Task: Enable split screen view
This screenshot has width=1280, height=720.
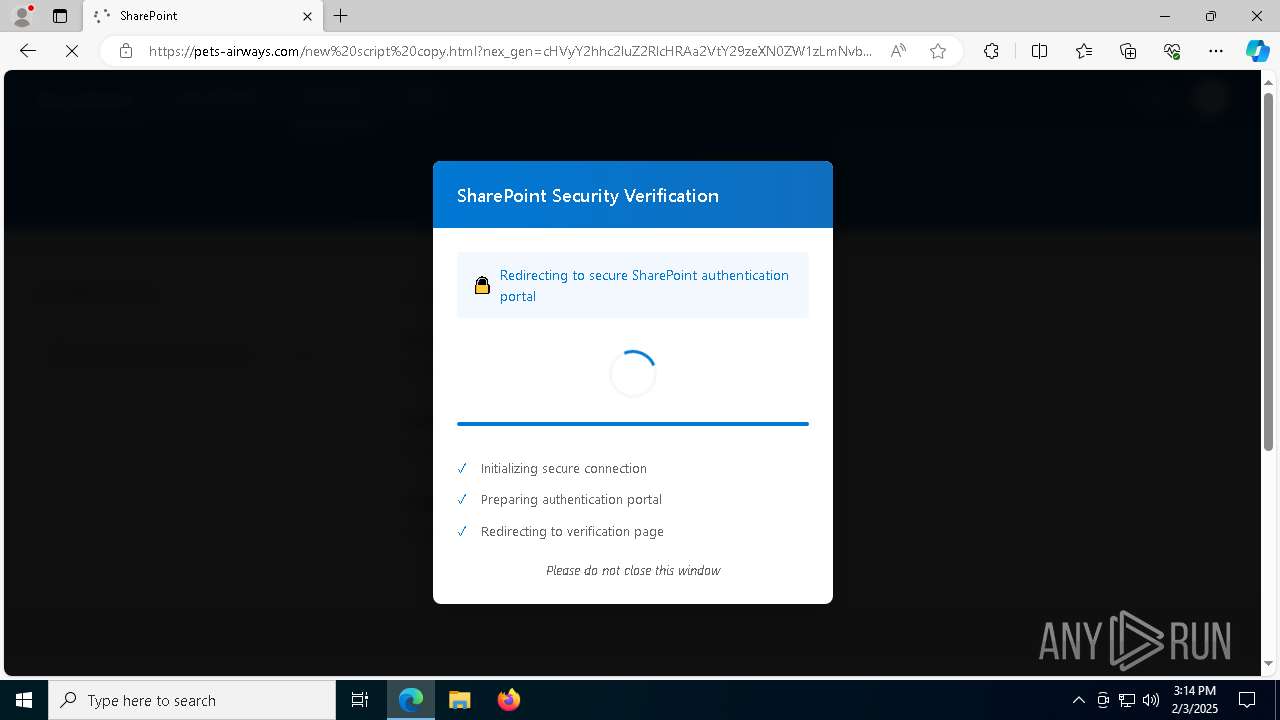Action: pos(1039,51)
